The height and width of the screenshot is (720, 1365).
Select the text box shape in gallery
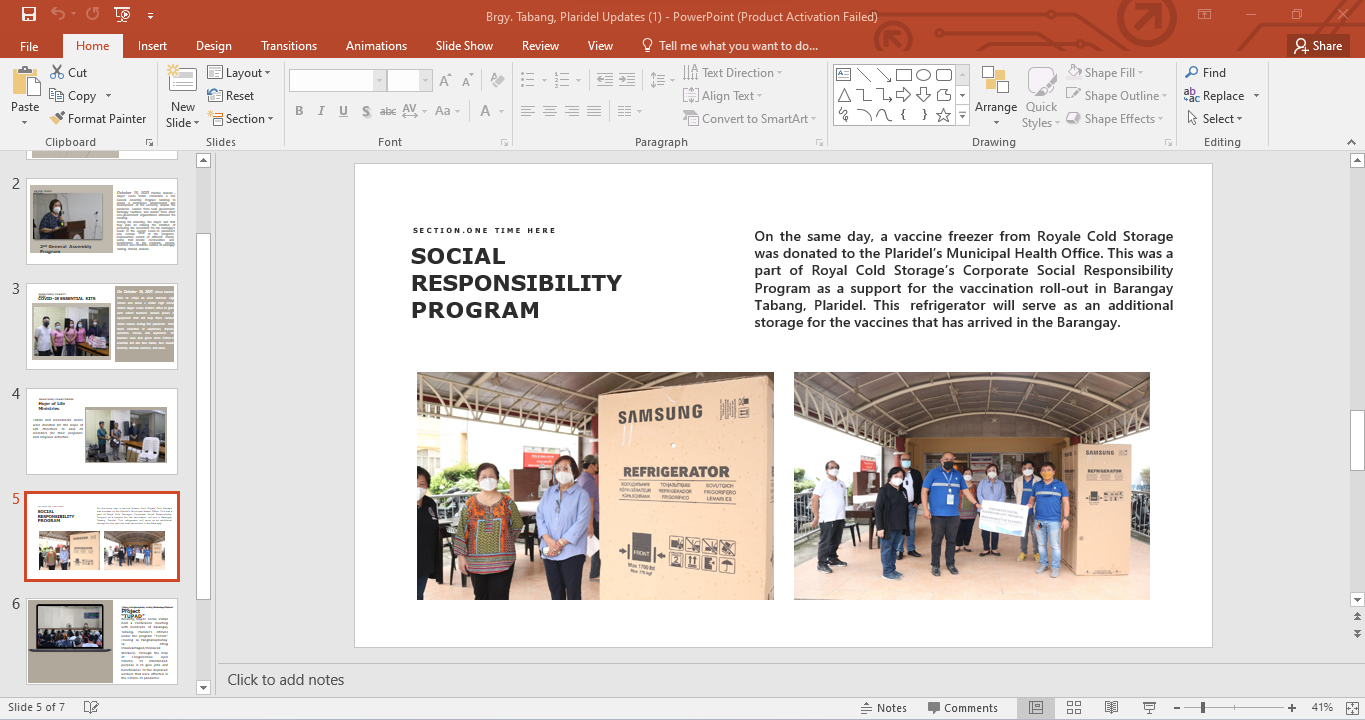coord(843,75)
